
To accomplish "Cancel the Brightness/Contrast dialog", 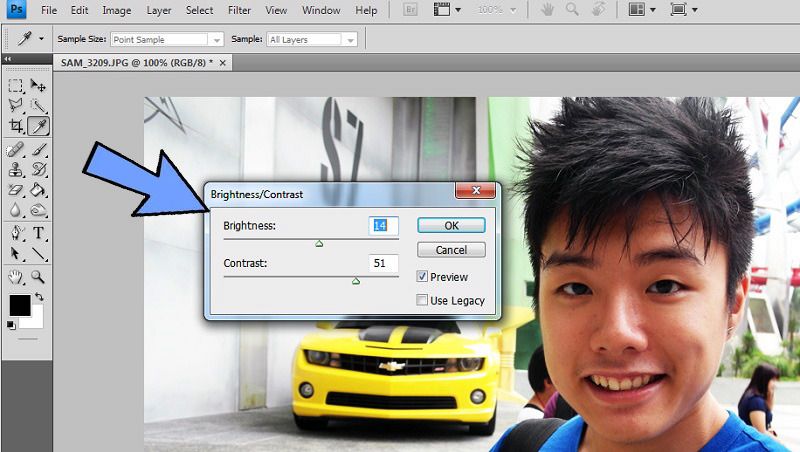I will pyautogui.click(x=451, y=250).
